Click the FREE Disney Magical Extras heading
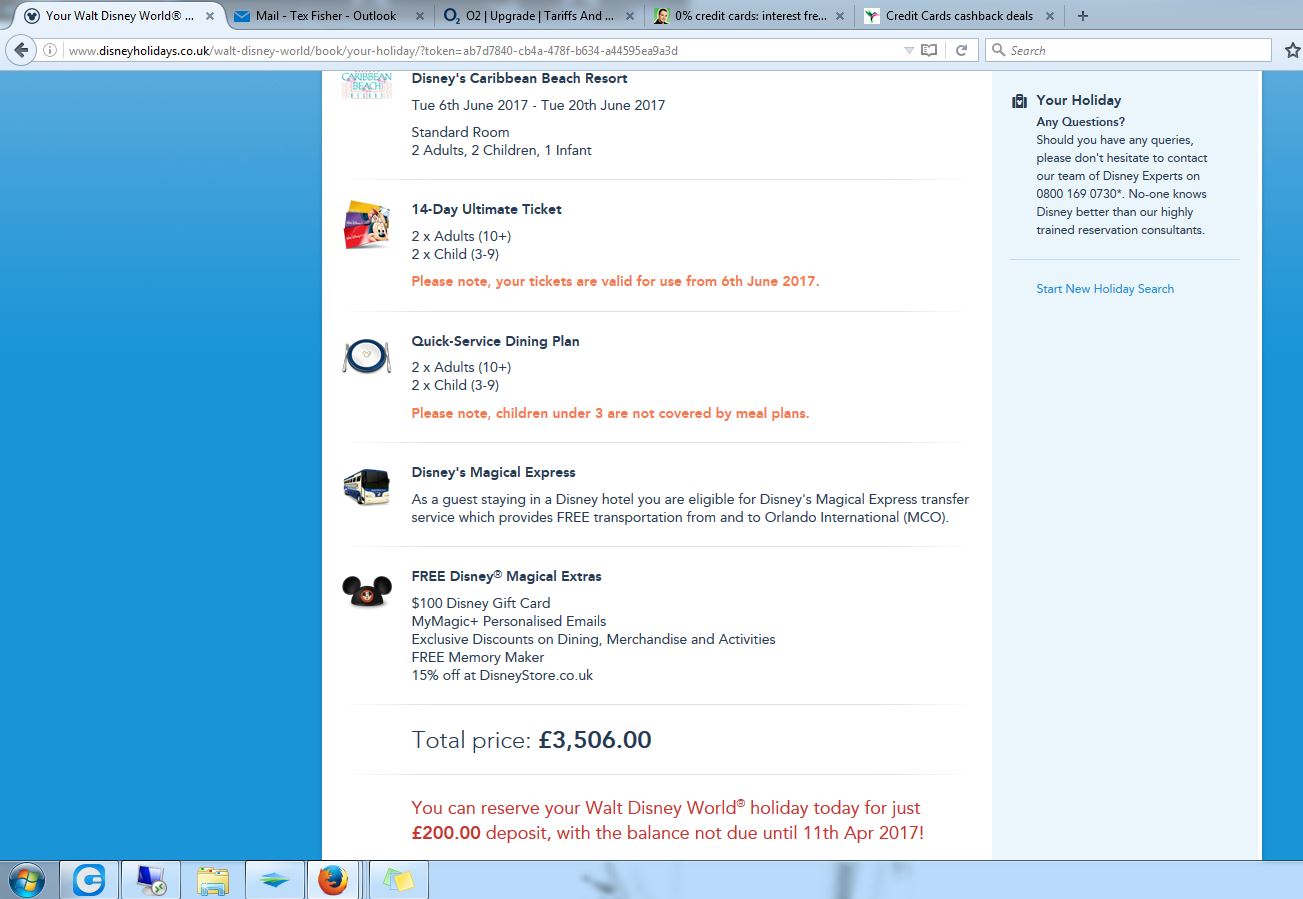1303x899 pixels. 506,576
